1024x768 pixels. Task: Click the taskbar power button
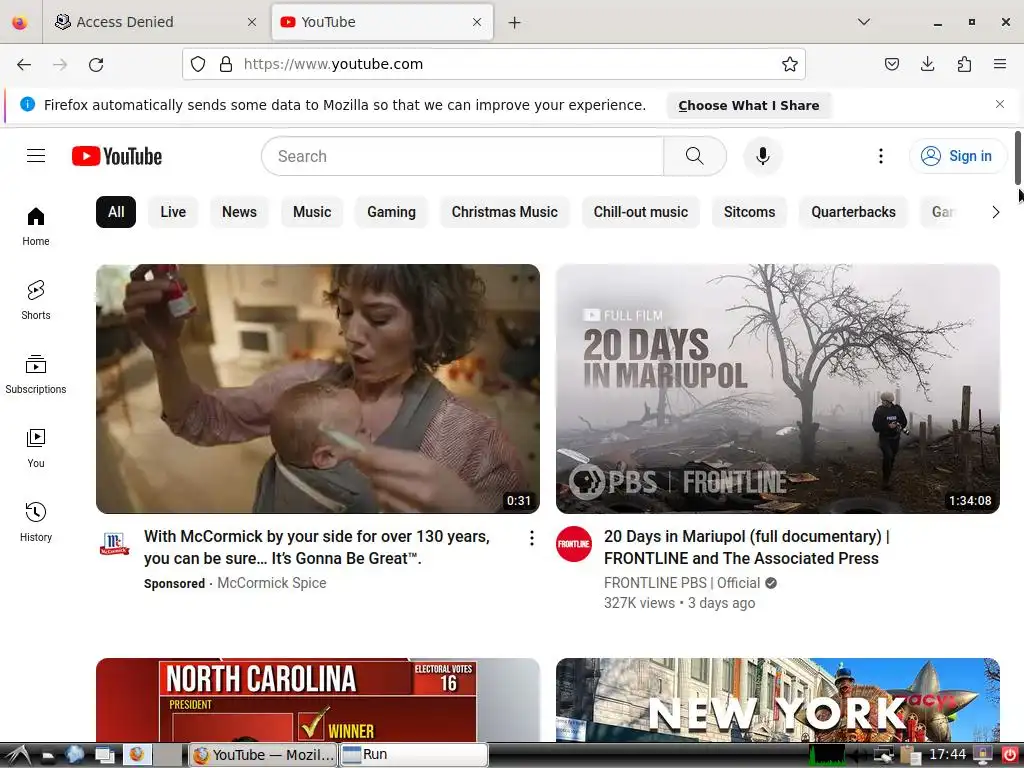(1010, 755)
